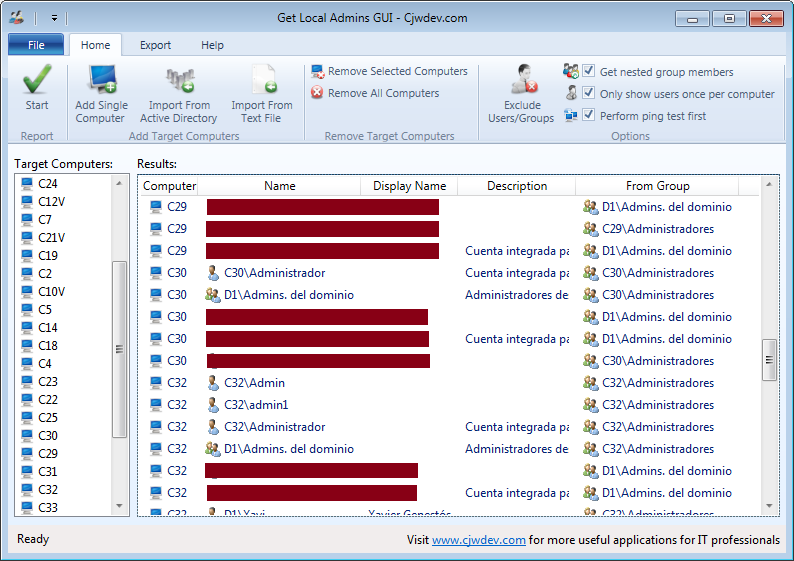Toggle Only show users once per computer
Viewport: 794px width, 561px height.
click(588, 93)
